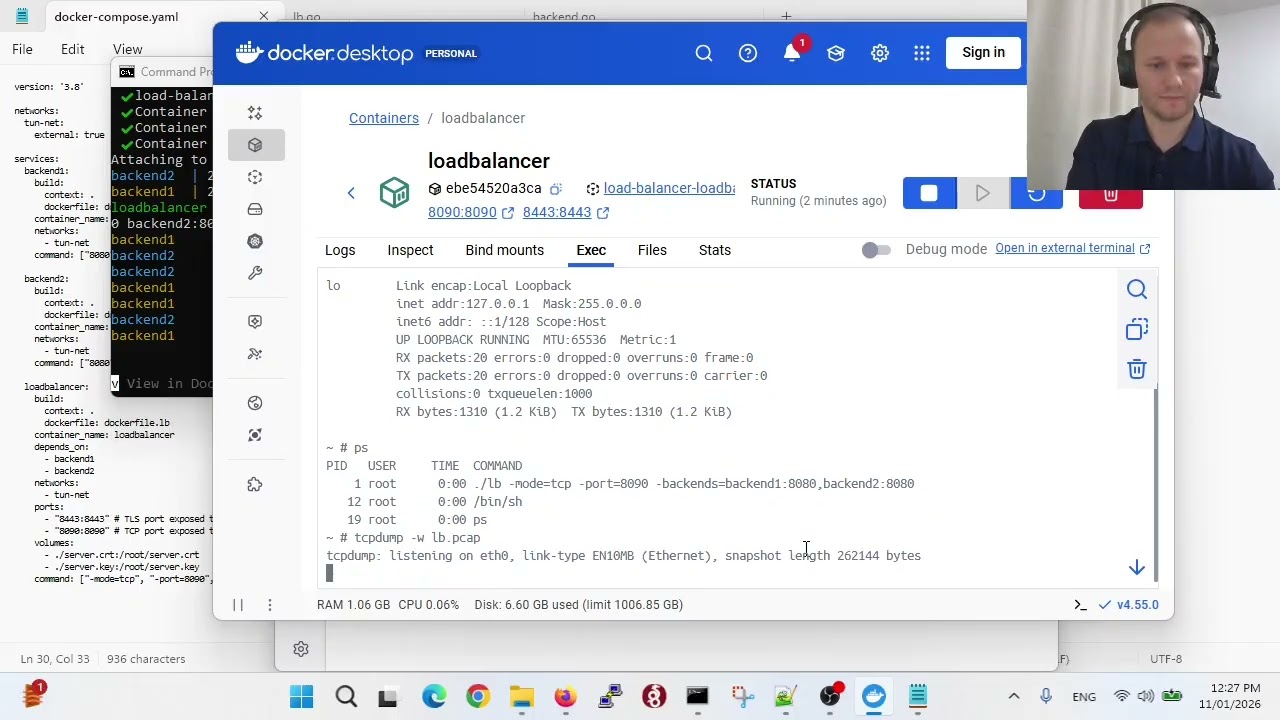
Task: Toggle Debug mode switch
Action: click(876, 250)
